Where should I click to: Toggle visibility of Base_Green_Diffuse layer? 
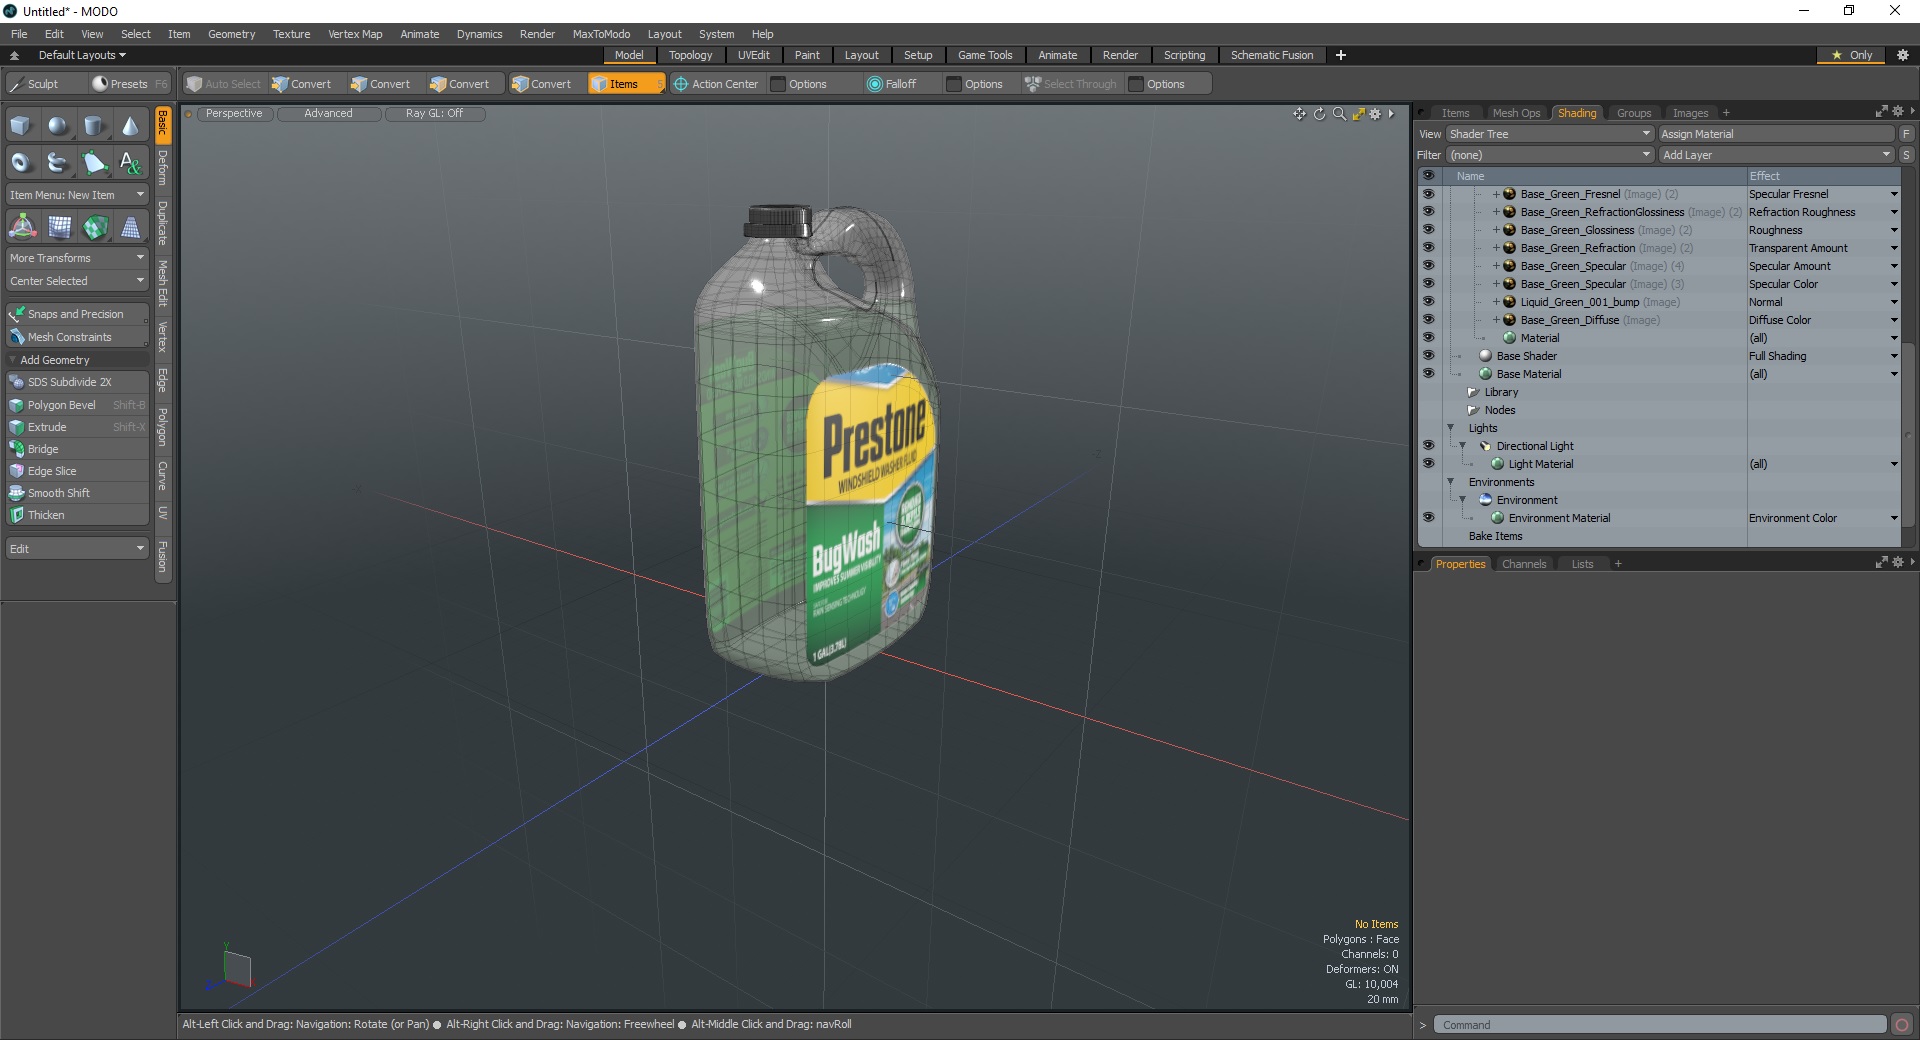[1428, 320]
